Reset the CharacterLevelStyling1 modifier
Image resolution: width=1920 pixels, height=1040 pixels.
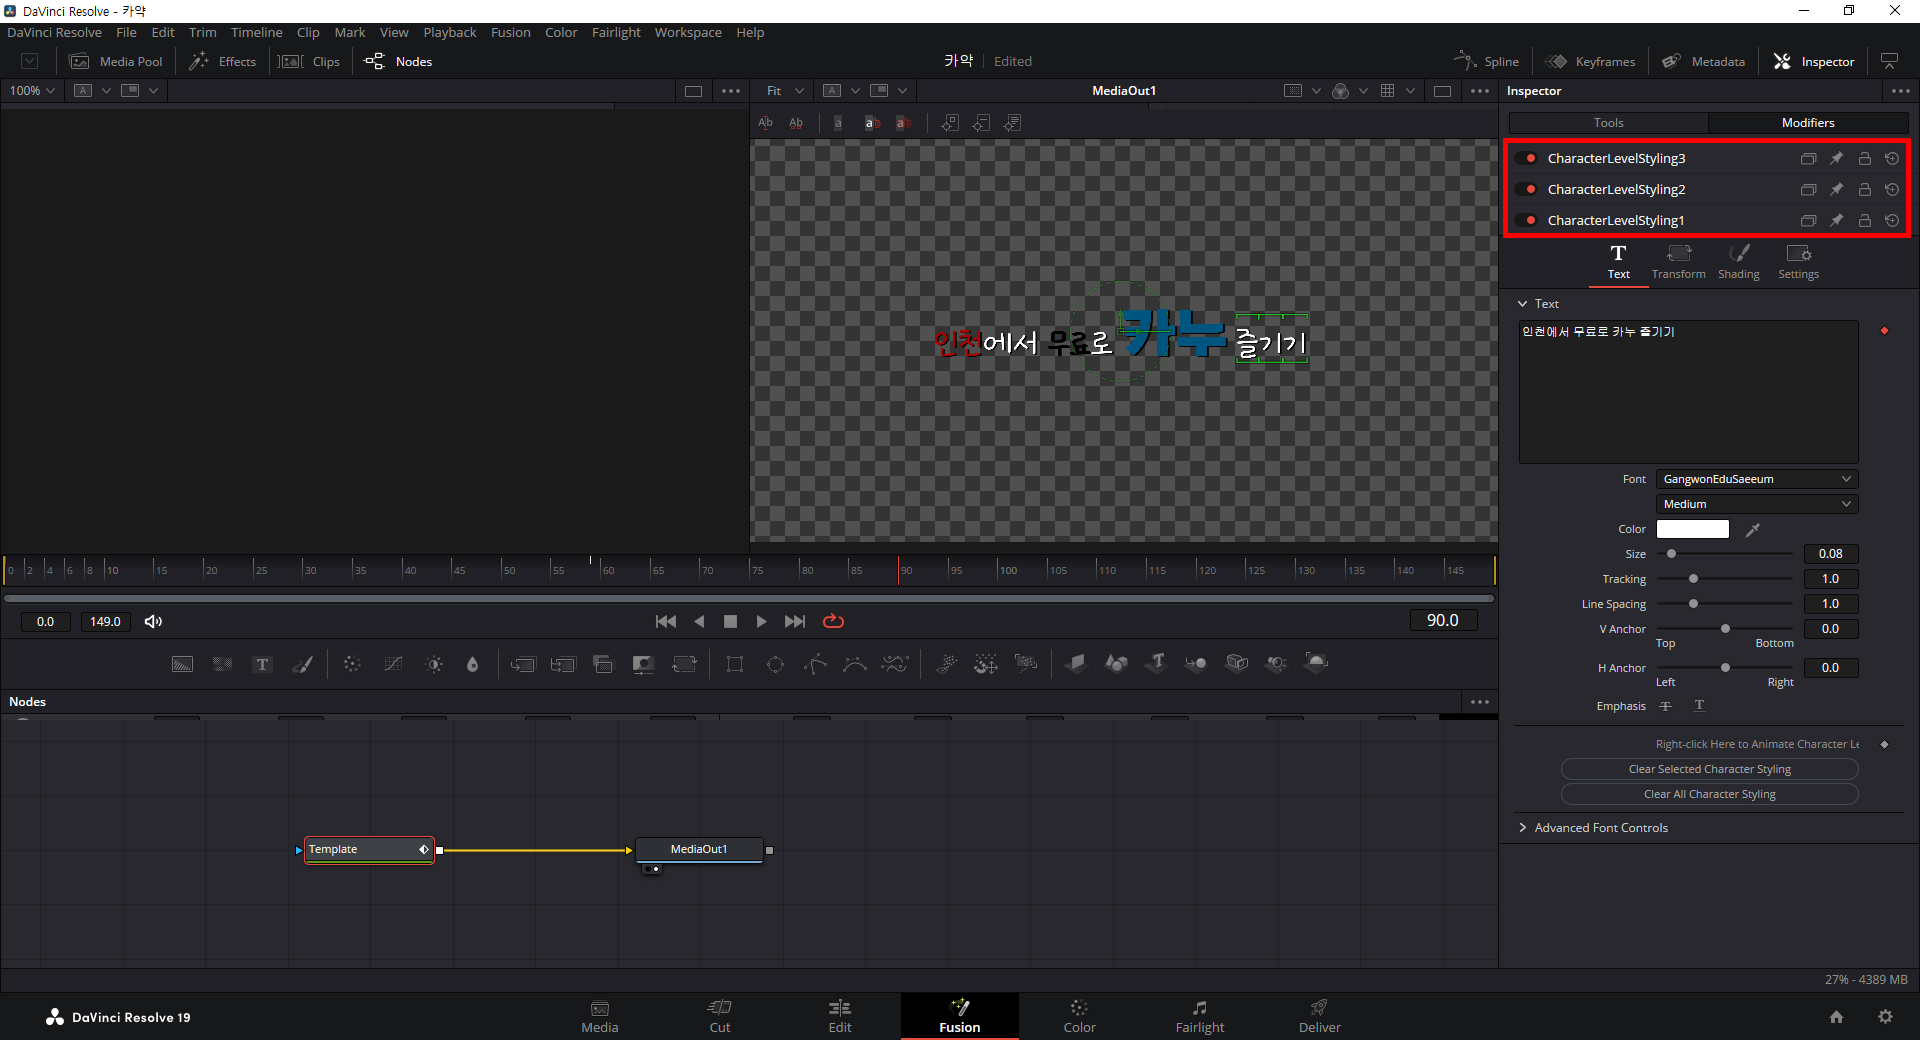click(x=1892, y=220)
